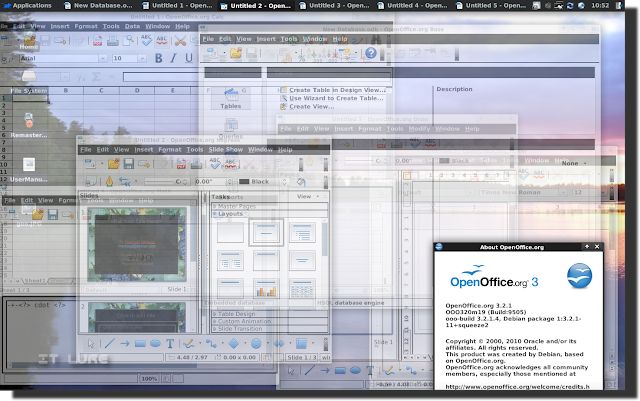The width and height of the screenshot is (640, 401).
Task: Choose the Connector tool in Impress drawing bar
Action: 211,344
